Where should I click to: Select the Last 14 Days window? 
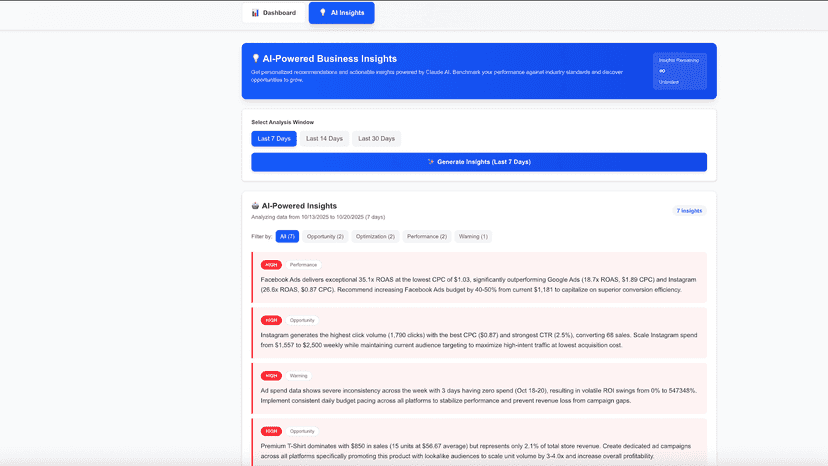pyautogui.click(x=324, y=138)
